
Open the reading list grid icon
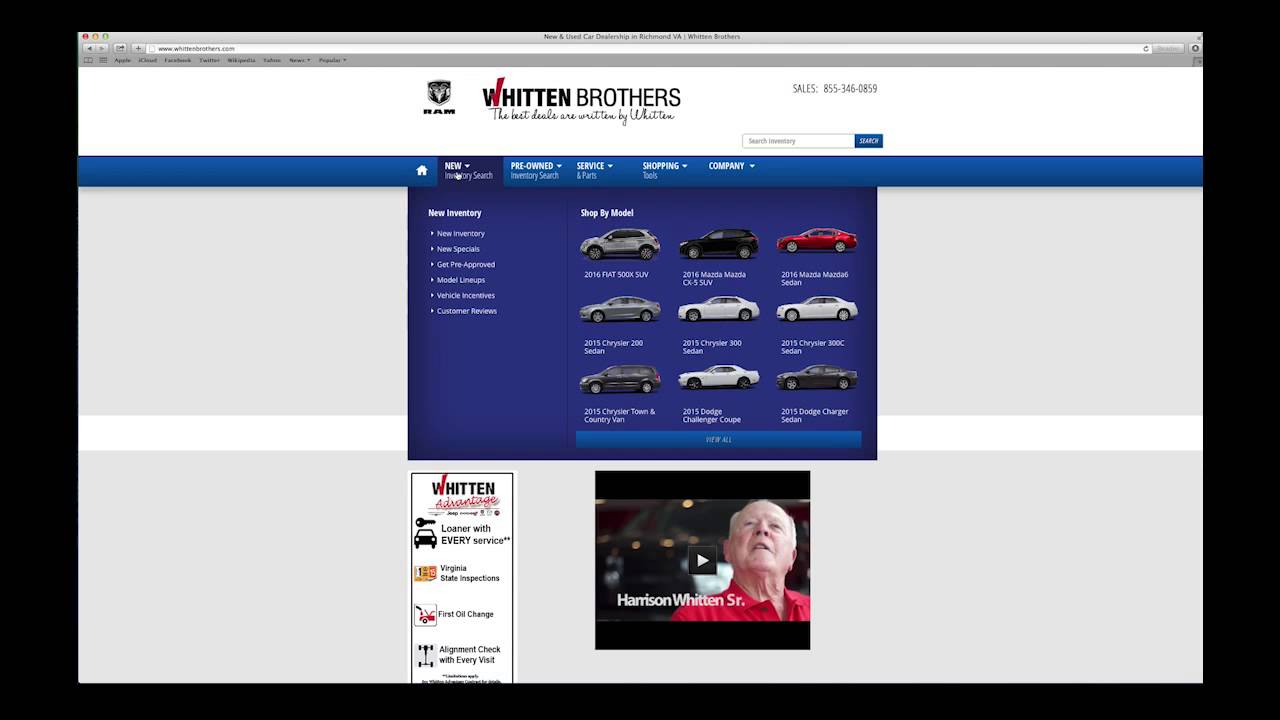[103, 60]
